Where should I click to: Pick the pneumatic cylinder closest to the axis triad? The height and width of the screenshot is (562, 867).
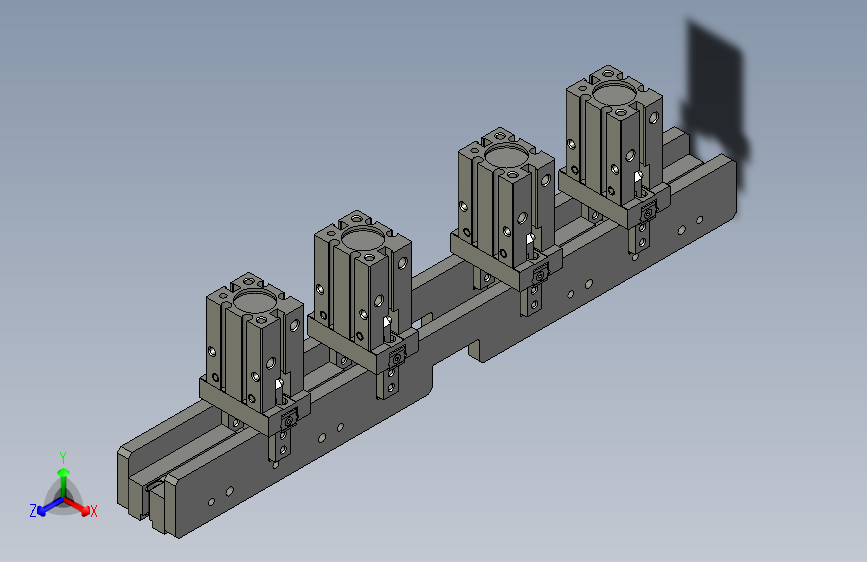(x=253, y=342)
